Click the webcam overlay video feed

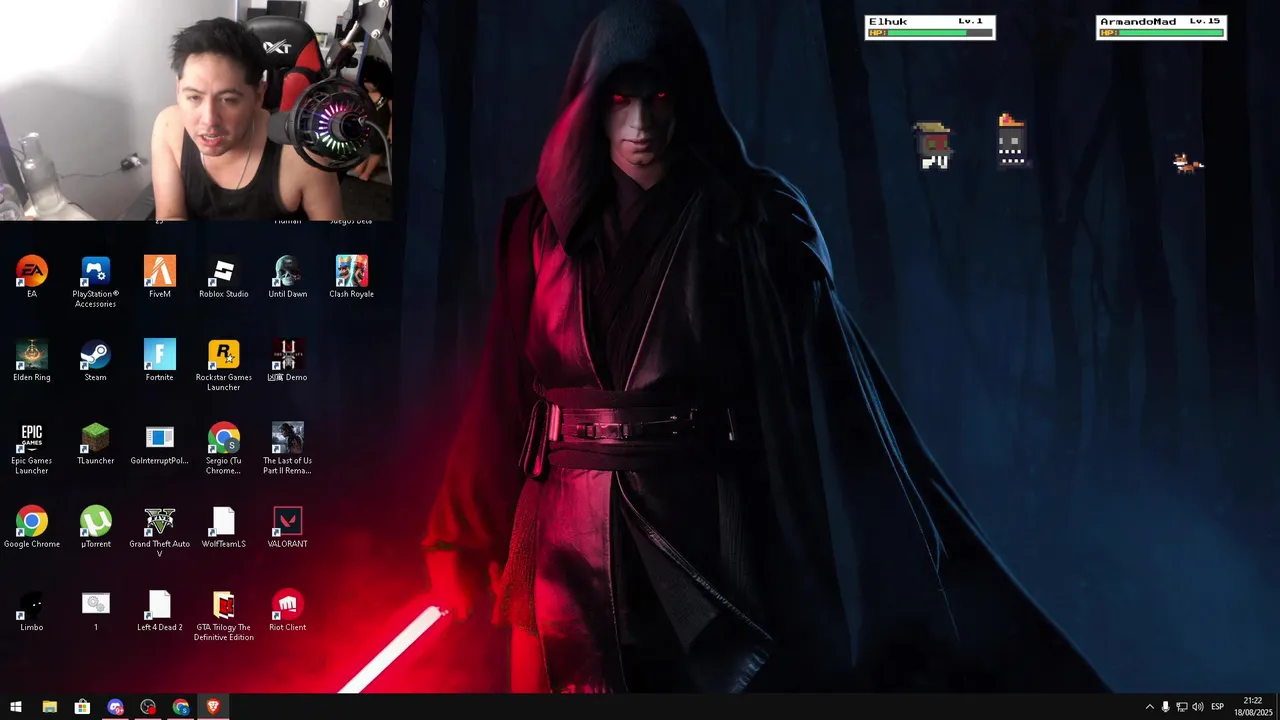click(x=196, y=110)
